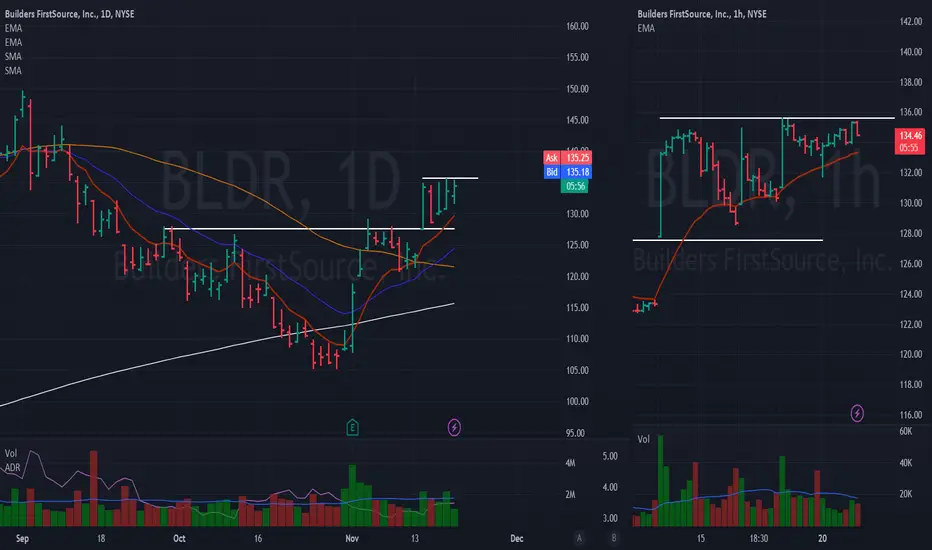Click the red 134.46 last price label on the 1h chart
Viewport: 932px width, 550px height.
pyautogui.click(x=909, y=136)
